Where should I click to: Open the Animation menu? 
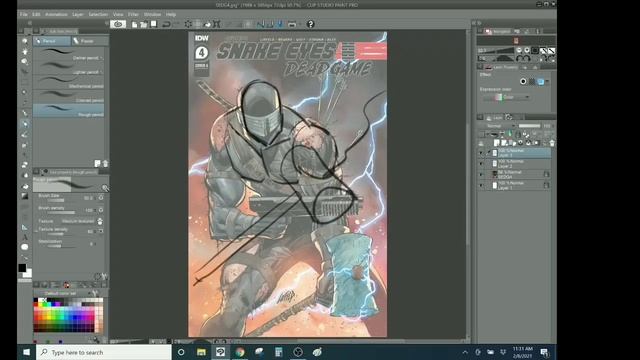56,14
